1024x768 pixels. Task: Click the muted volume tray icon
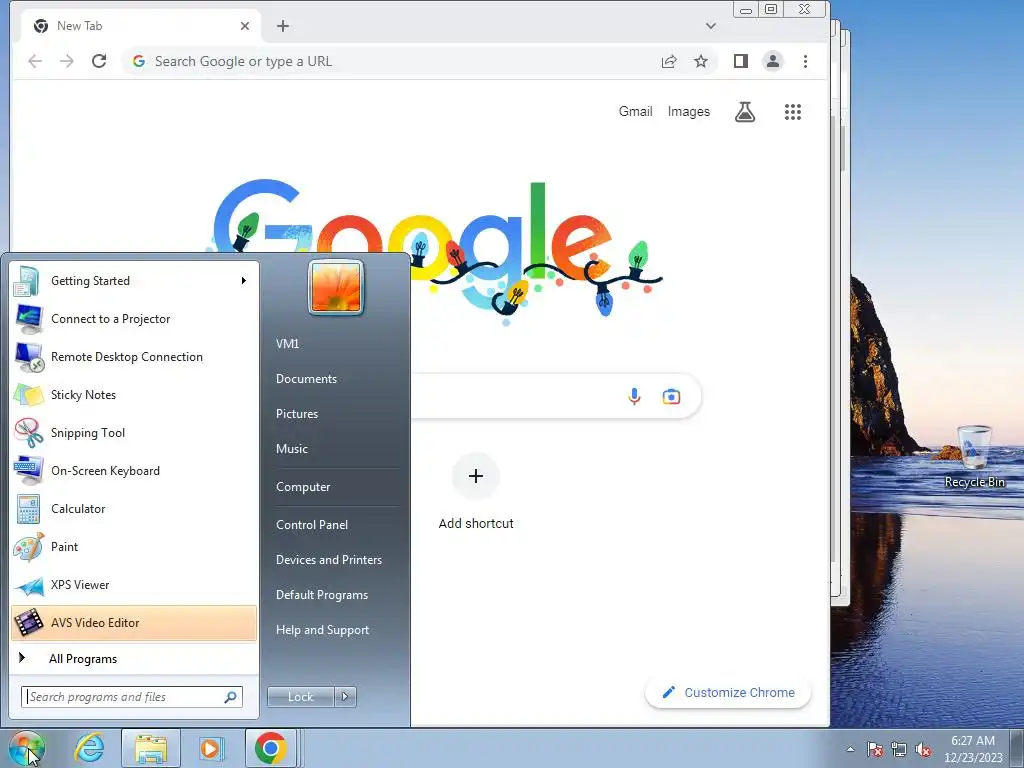(x=923, y=749)
